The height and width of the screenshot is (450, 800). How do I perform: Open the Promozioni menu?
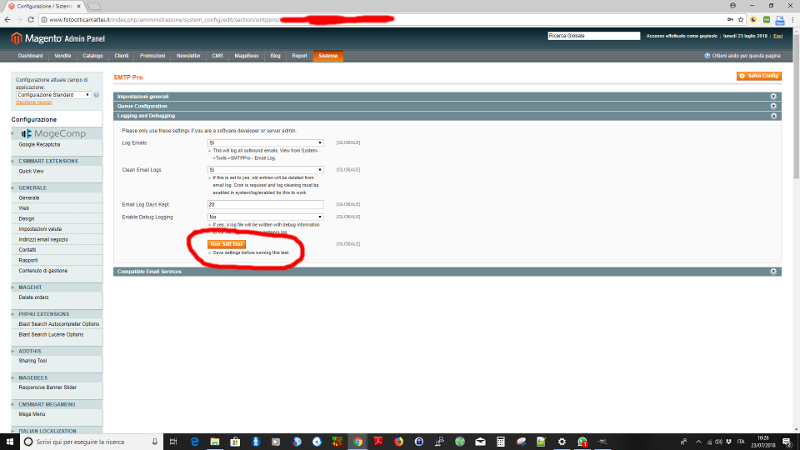point(153,56)
